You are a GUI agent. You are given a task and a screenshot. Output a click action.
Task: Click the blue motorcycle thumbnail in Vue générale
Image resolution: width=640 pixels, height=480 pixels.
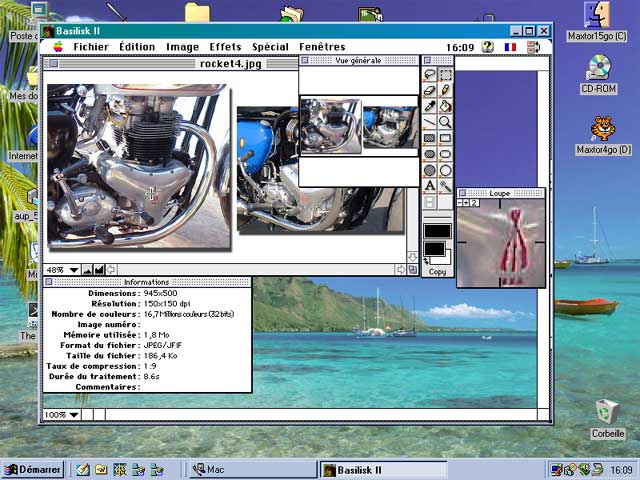(390, 127)
